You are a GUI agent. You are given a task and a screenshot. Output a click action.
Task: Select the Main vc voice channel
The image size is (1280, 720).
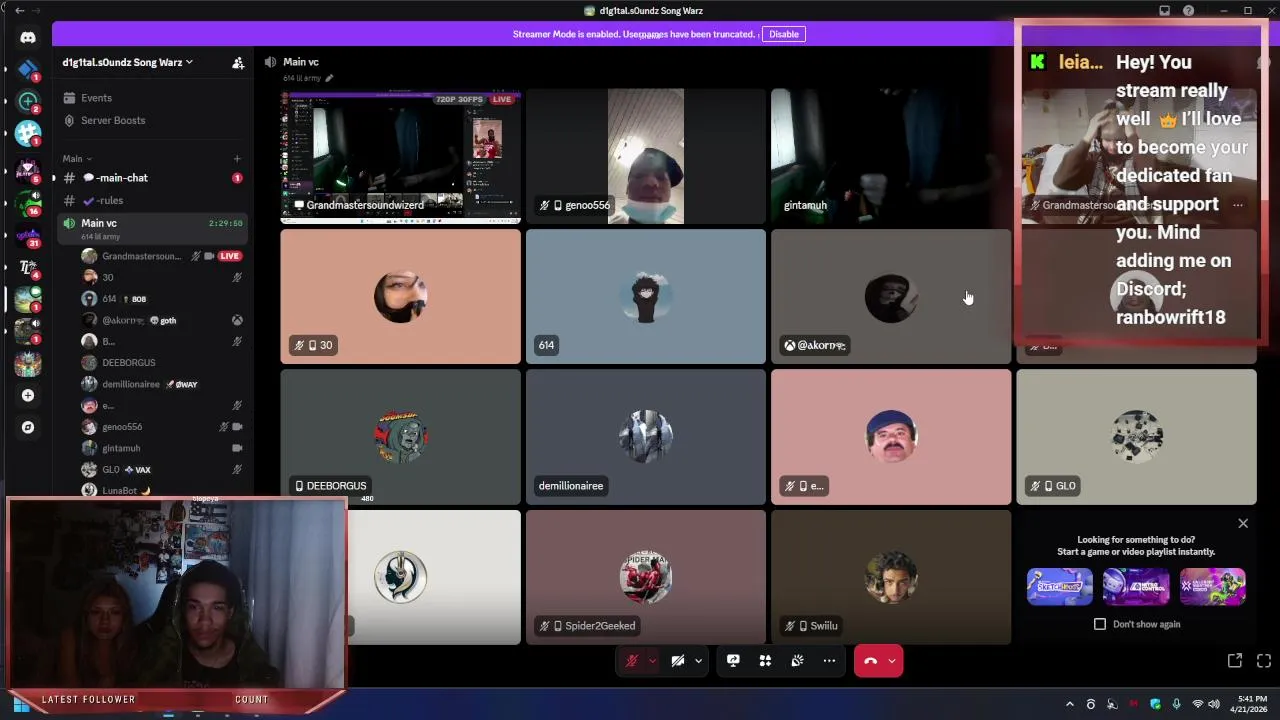click(153, 228)
